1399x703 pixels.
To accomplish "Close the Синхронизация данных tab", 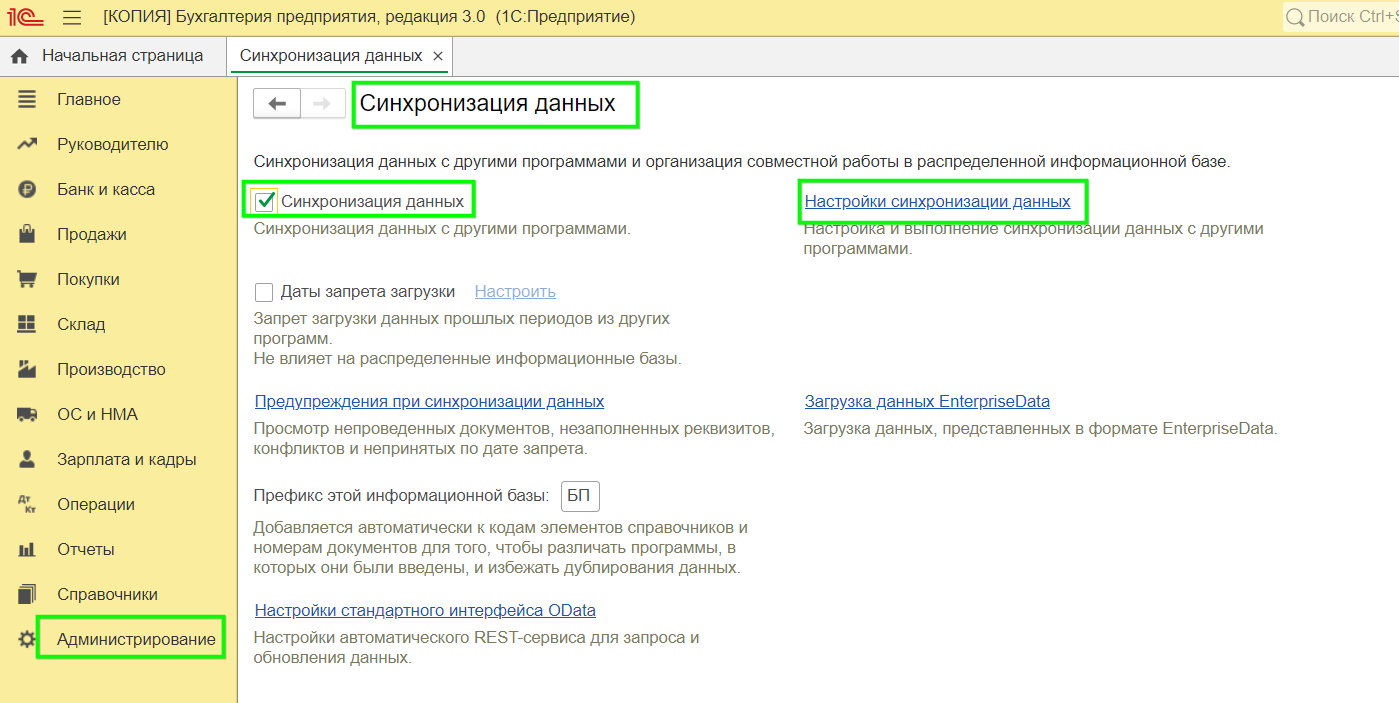I will tap(438, 56).
